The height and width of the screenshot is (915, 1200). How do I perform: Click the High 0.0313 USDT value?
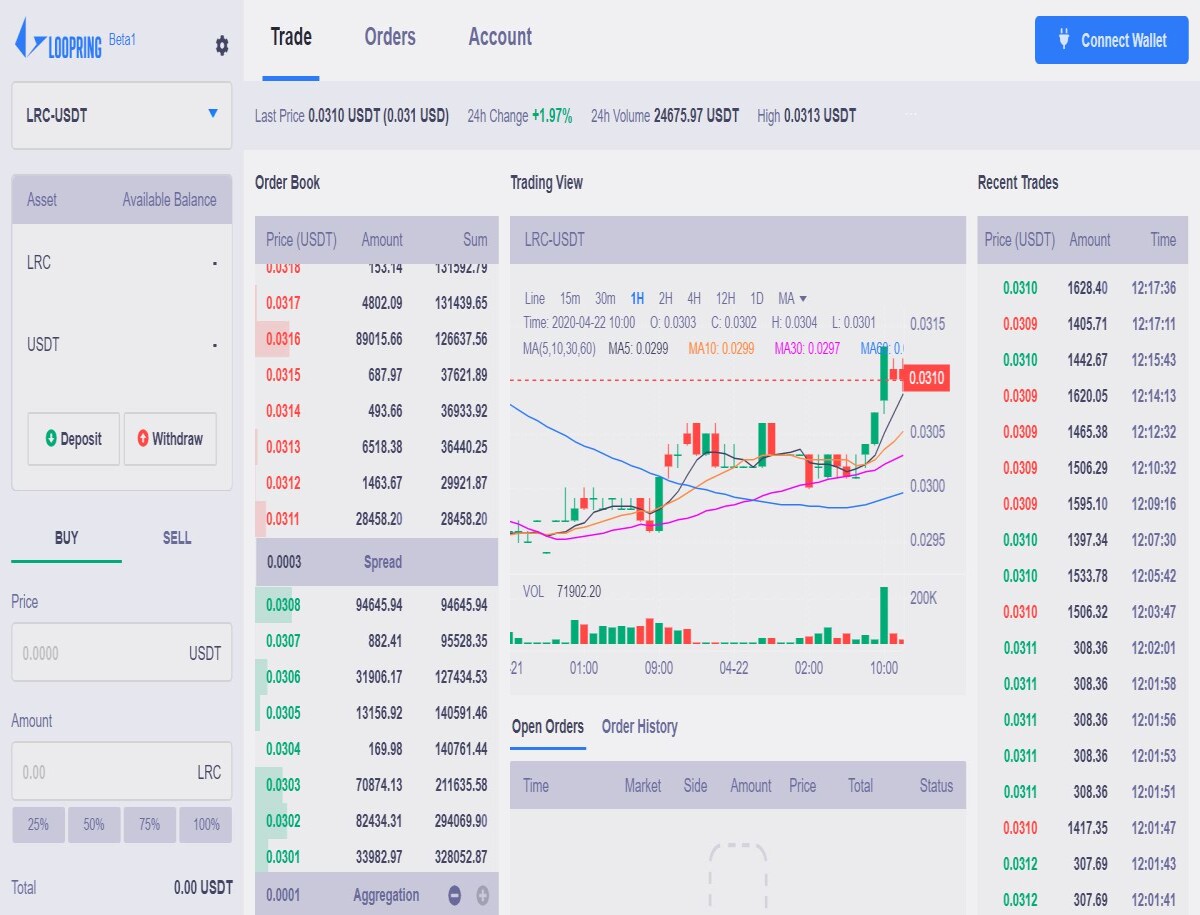point(820,116)
